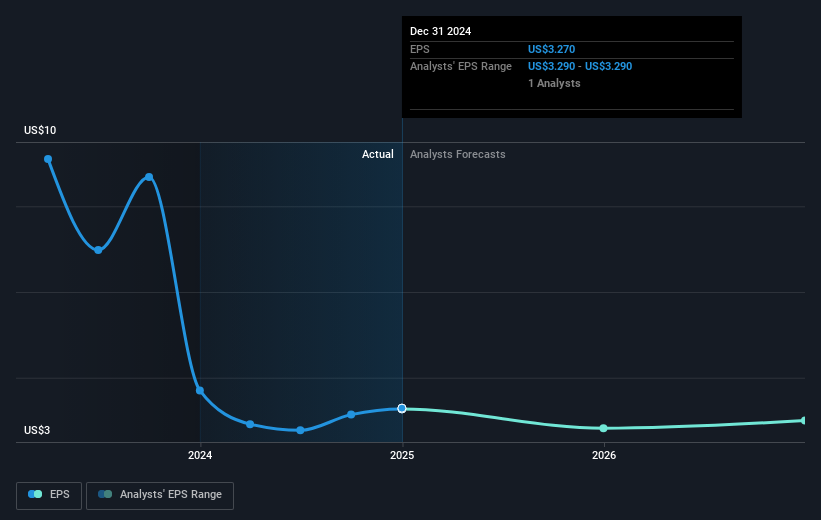Click the 2024 x-axis label
This screenshot has height=520, width=821.
point(200,456)
